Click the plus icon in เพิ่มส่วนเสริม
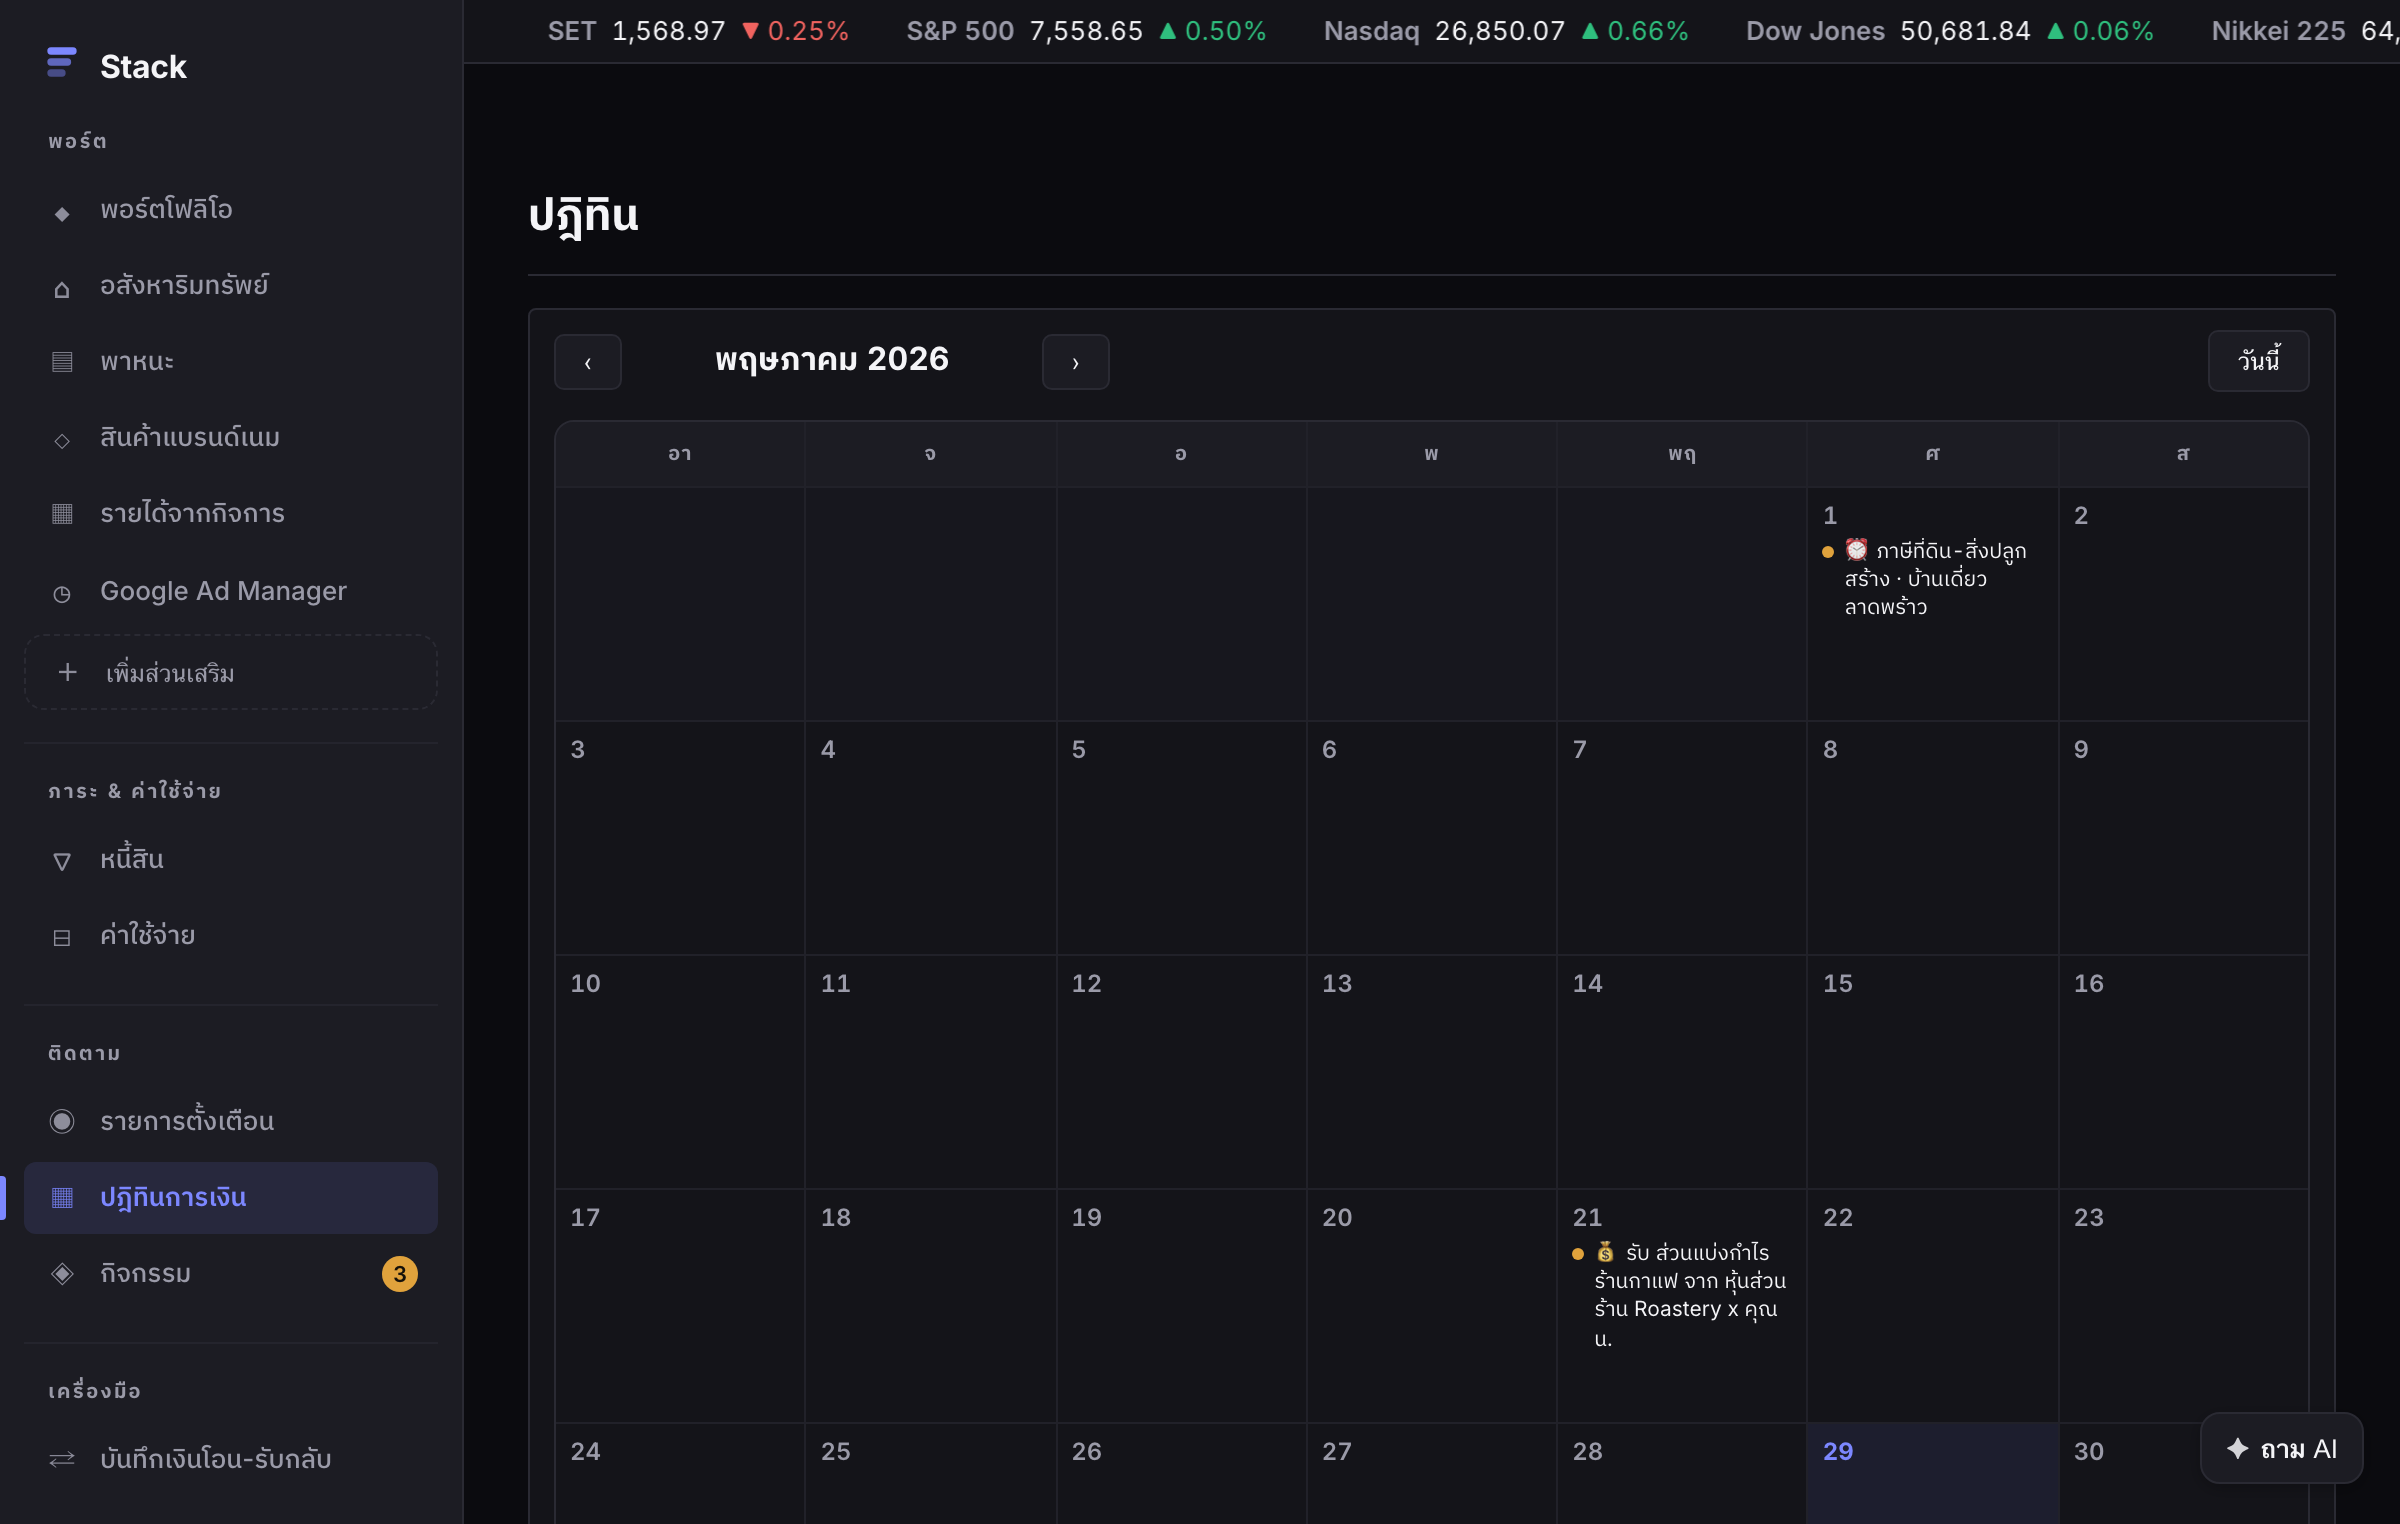 click(67, 672)
